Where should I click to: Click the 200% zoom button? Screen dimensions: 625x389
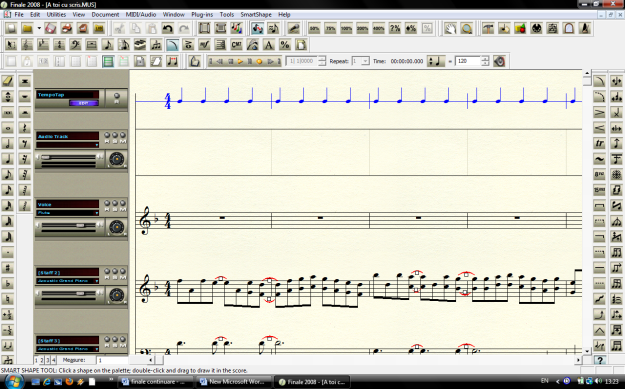[362, 28]
